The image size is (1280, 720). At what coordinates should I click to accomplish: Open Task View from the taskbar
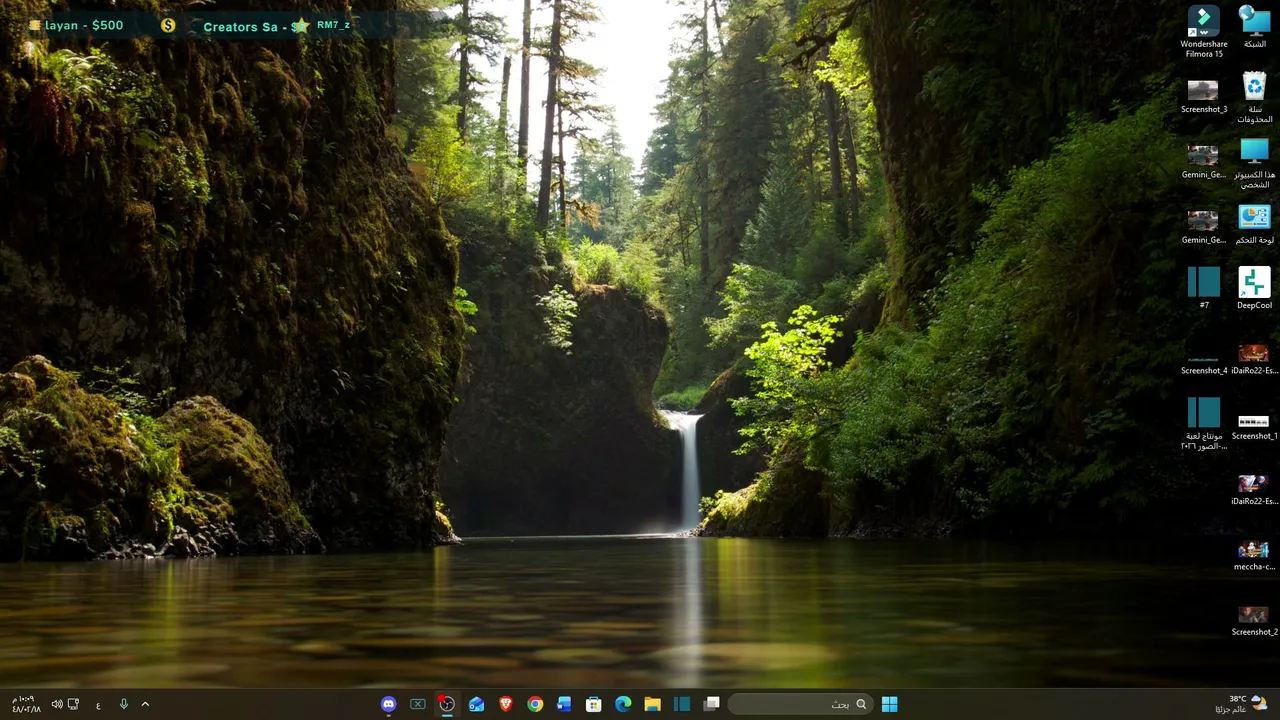click(x=711, y=704)
